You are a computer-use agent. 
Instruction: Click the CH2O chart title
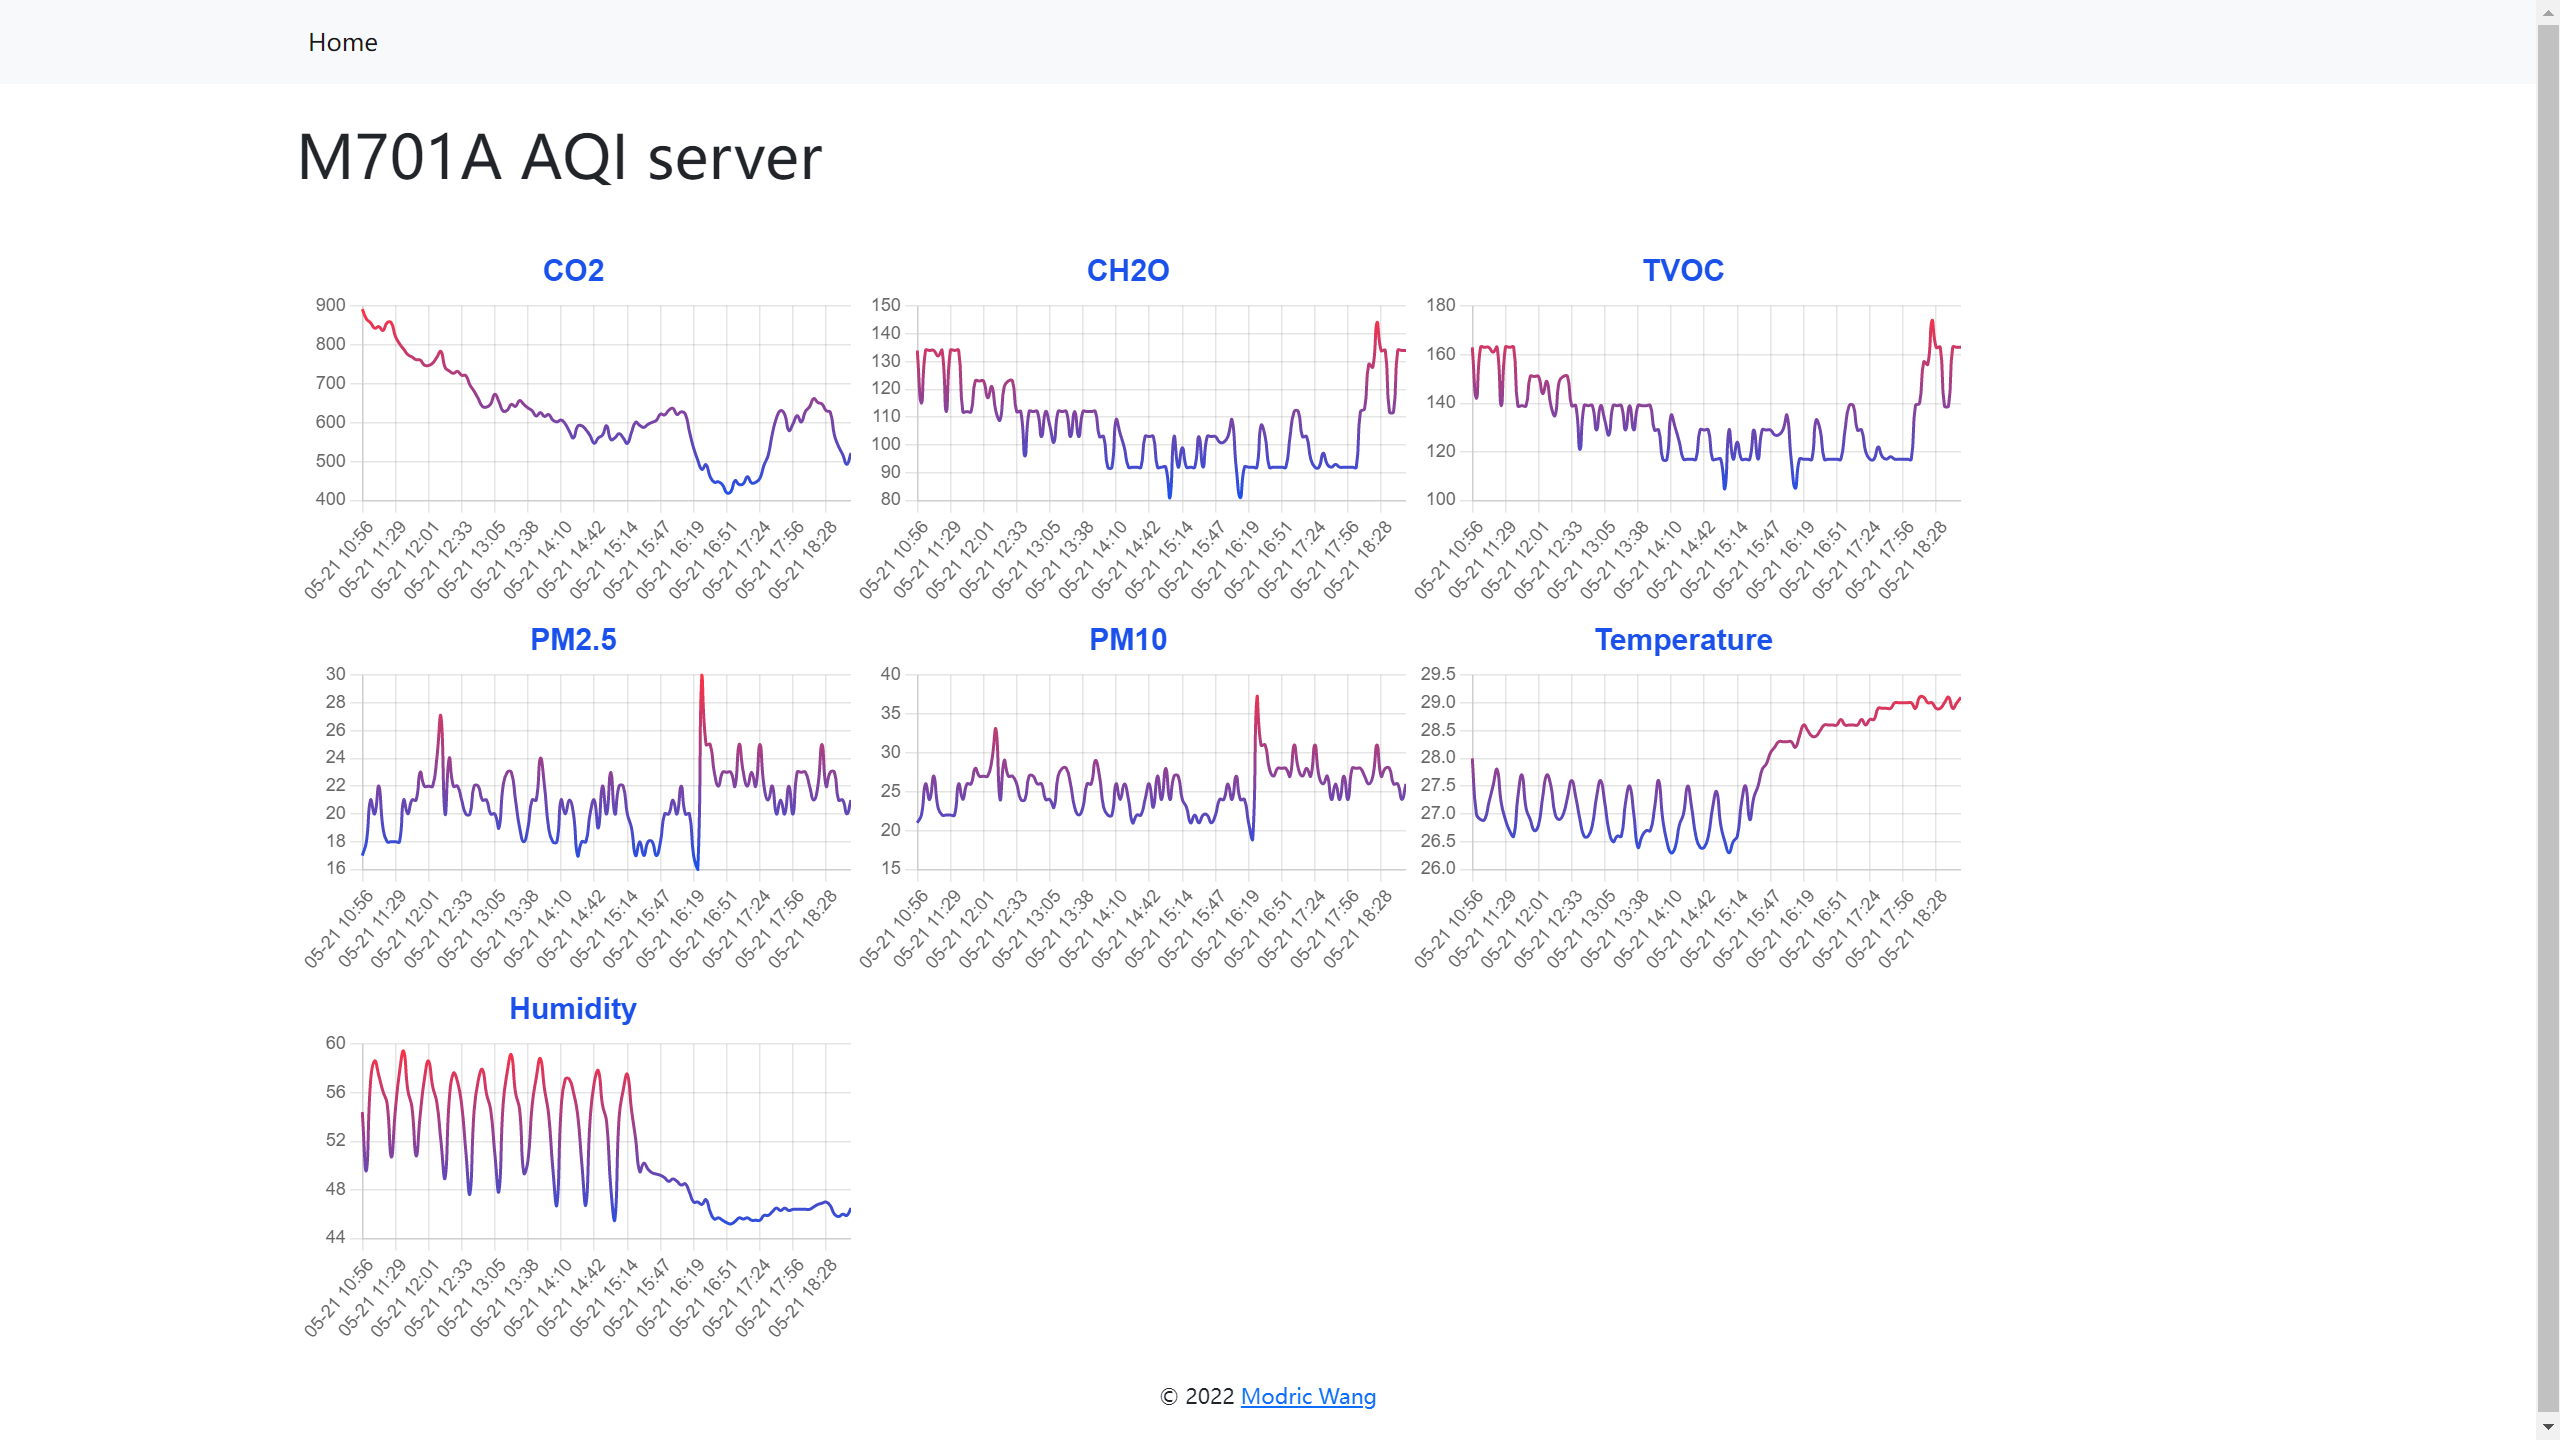coord(1127,270)
